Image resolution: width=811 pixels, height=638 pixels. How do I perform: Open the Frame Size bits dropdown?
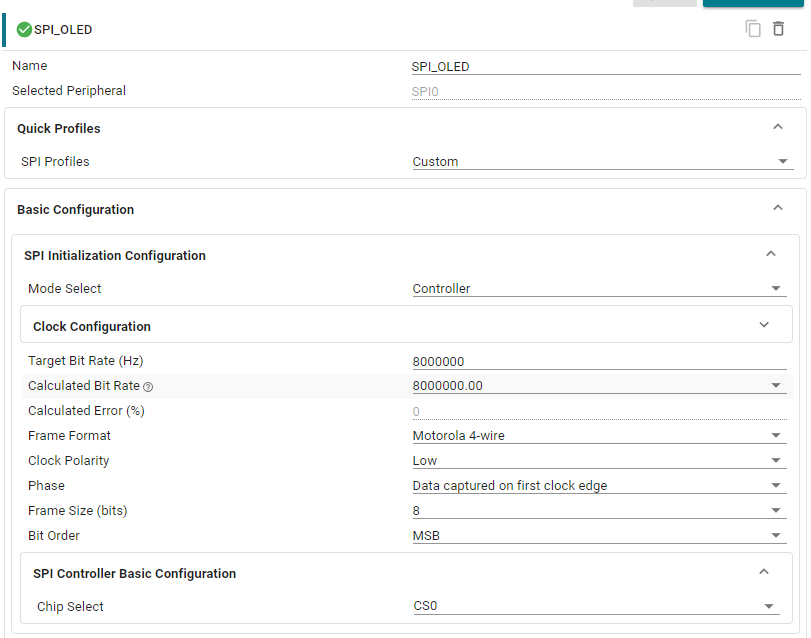598,511
